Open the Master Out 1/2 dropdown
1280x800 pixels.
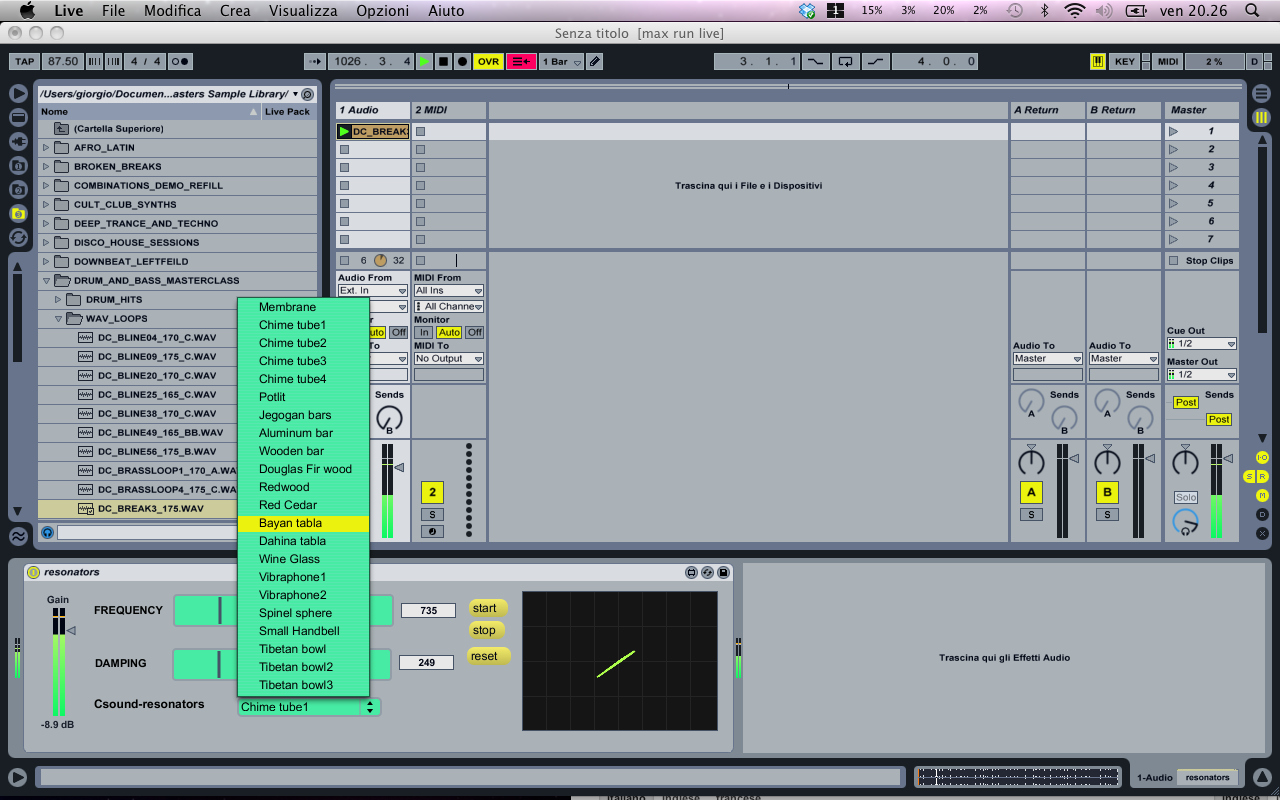pos(1202,374)
